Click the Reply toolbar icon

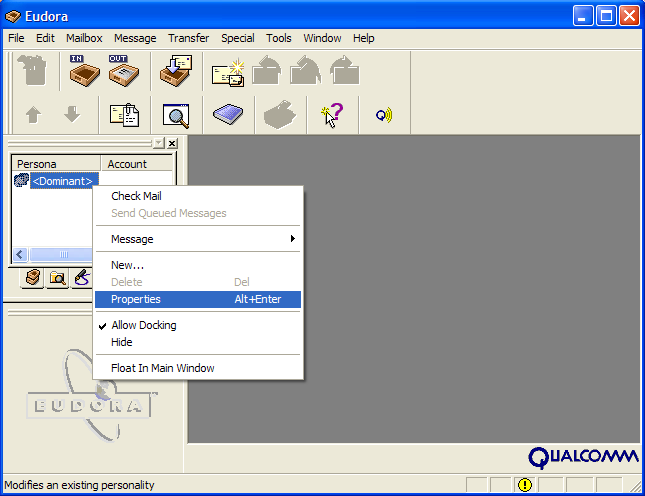(267, 71)
